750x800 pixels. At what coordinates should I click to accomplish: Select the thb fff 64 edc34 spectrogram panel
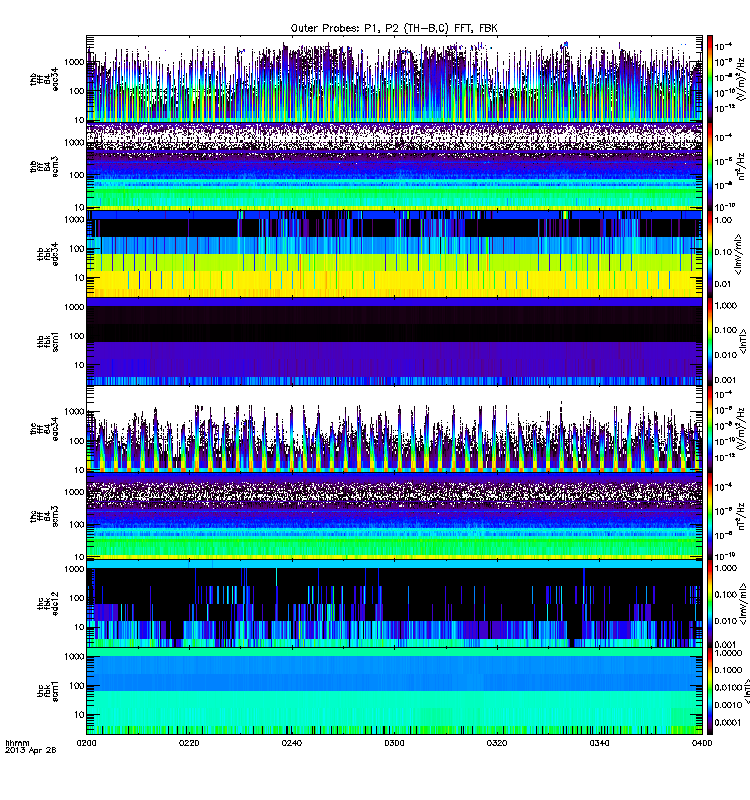(x=394, y=79)
